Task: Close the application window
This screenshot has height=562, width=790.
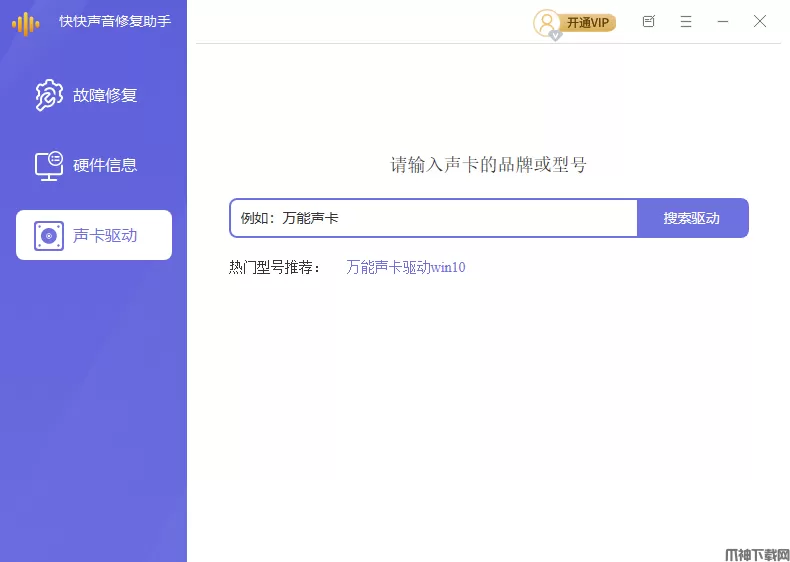Action: (760, 21)
